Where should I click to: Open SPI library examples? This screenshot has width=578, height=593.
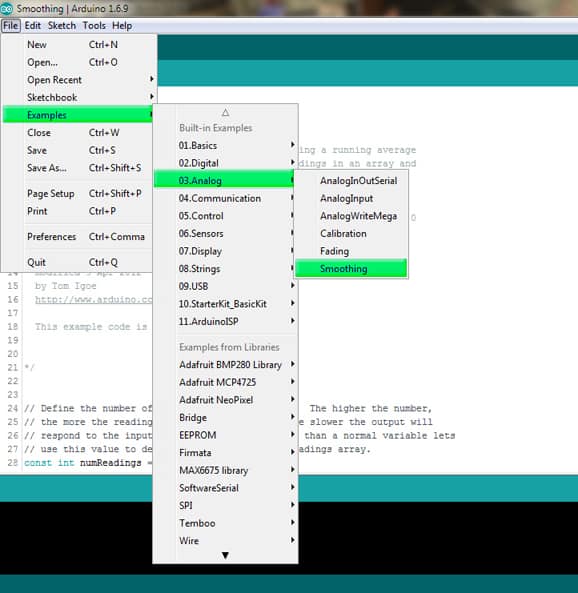click(225, 506)
